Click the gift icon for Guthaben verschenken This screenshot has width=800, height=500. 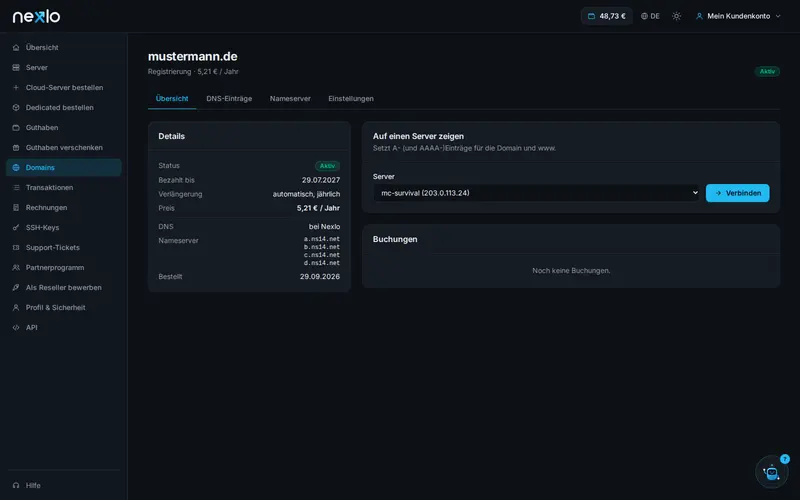tap(16, 147)
